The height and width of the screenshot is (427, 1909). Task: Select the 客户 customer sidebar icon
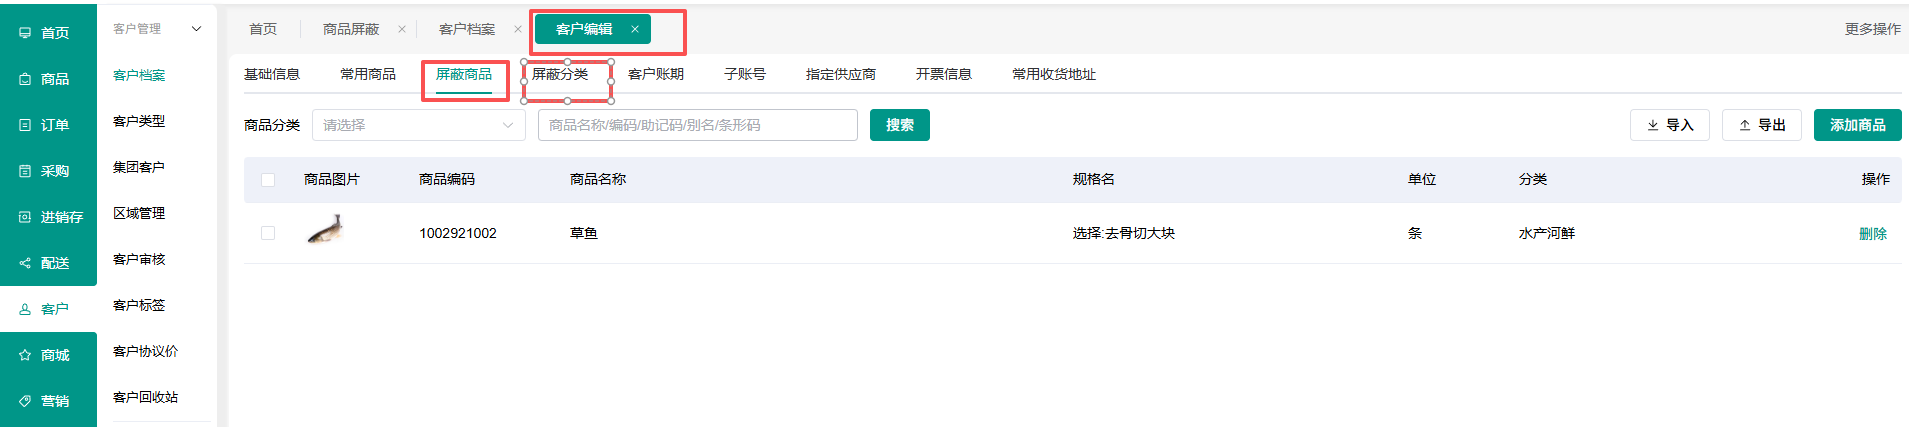25,309
